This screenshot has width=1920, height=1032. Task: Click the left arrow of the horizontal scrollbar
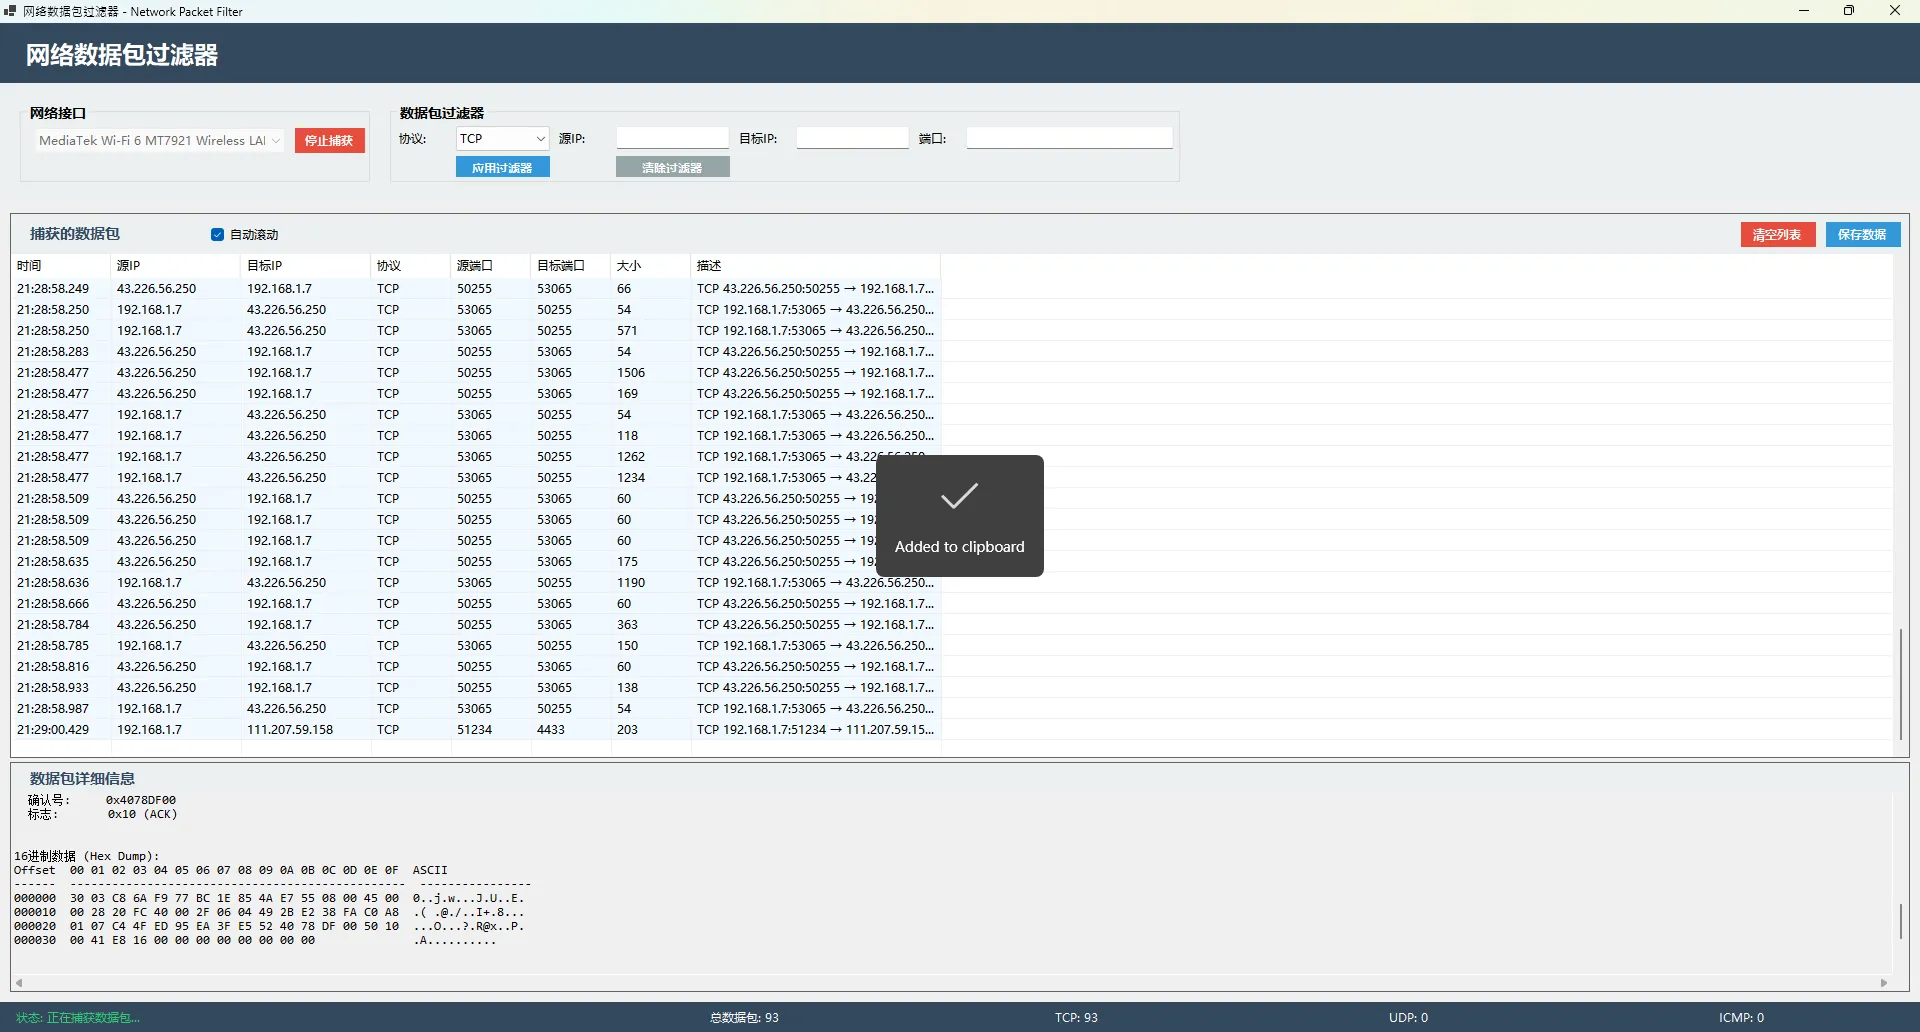[x=19, y=983]
